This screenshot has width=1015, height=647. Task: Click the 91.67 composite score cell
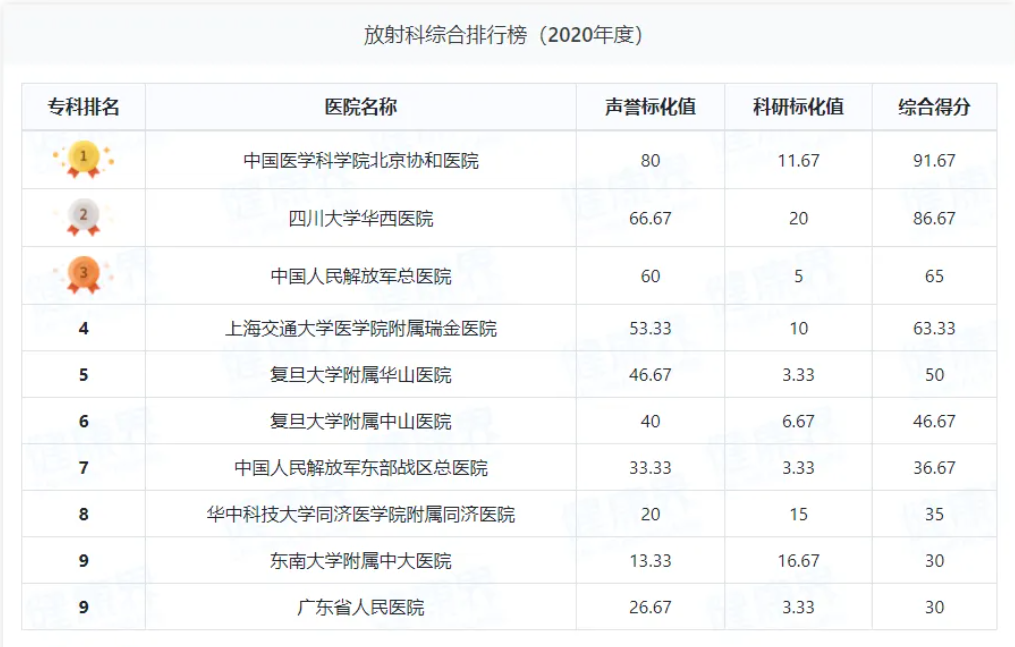pos(934,161)
